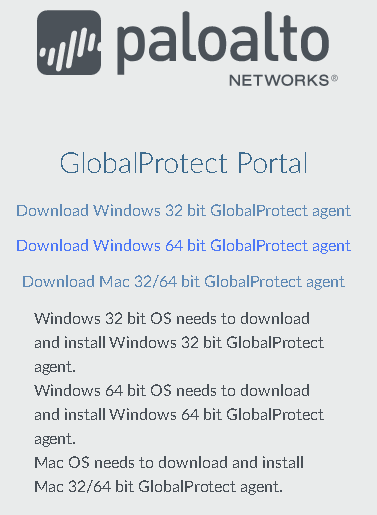Viewport: 377px width, 515px height.
Task: Click the Palo Alto Networks logo icon
Action: 69,42
